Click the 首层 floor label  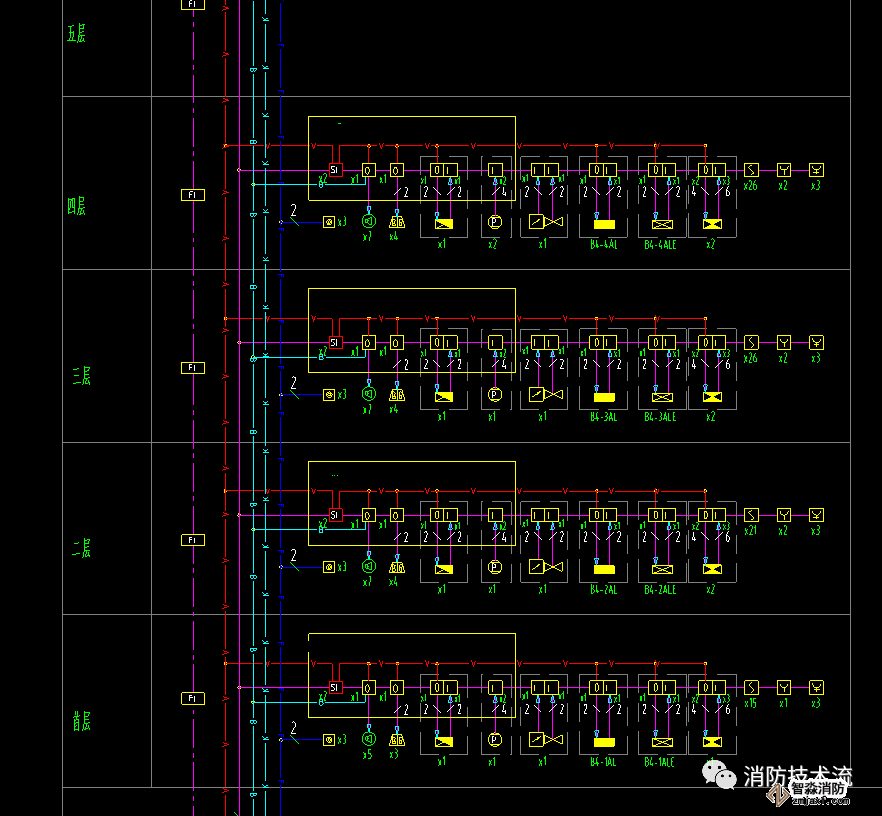pyautogui.click(x=81, y=722)
